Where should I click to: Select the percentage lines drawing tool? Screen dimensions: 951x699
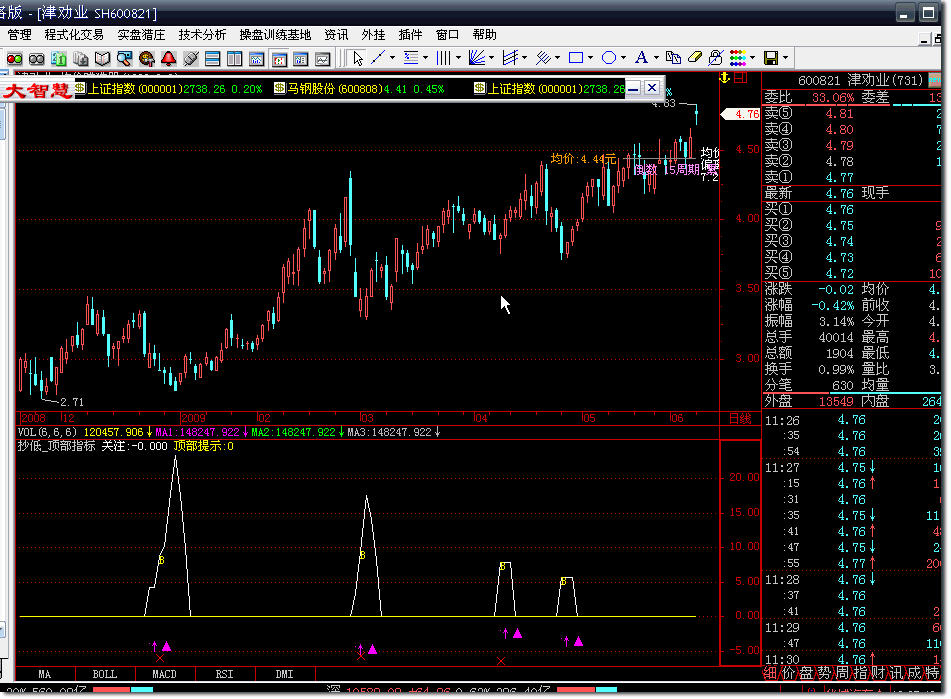[x=411, y=58]
